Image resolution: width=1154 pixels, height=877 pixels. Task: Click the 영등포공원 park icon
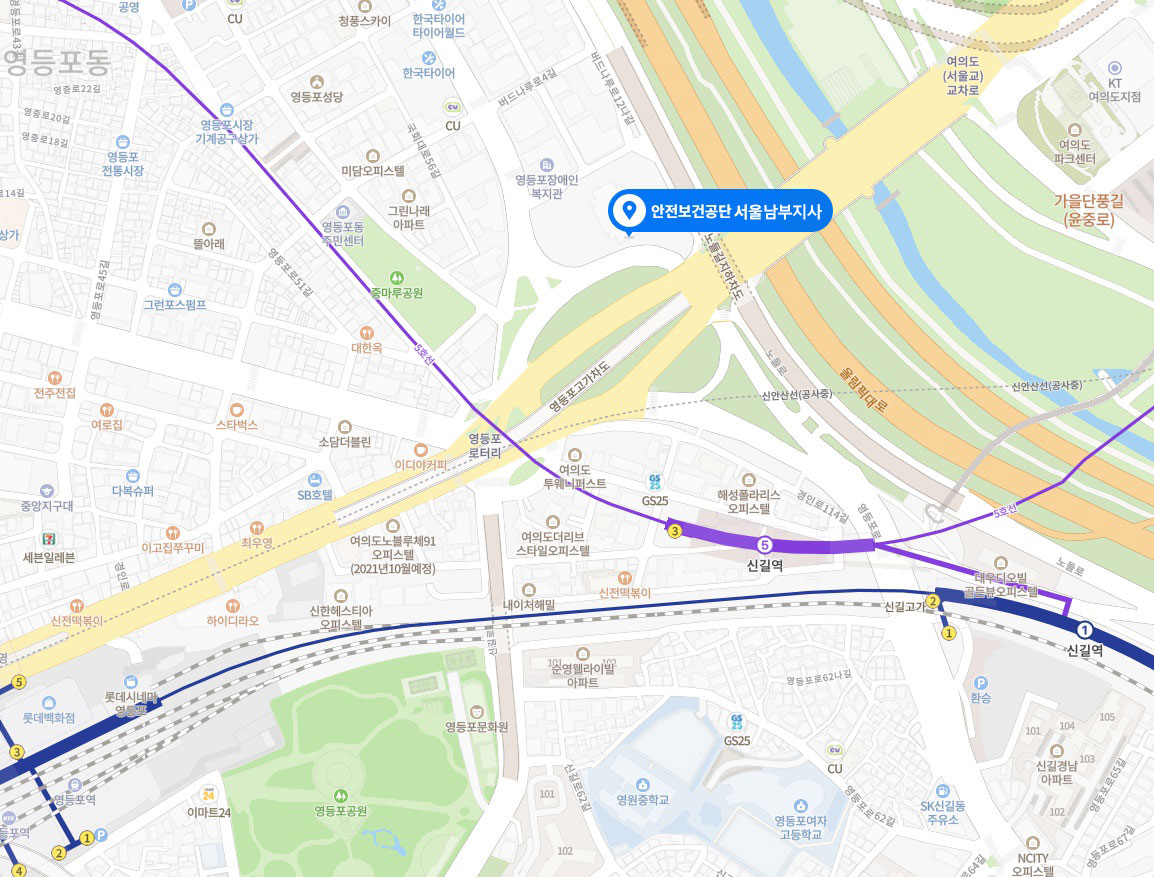[341, 796]
